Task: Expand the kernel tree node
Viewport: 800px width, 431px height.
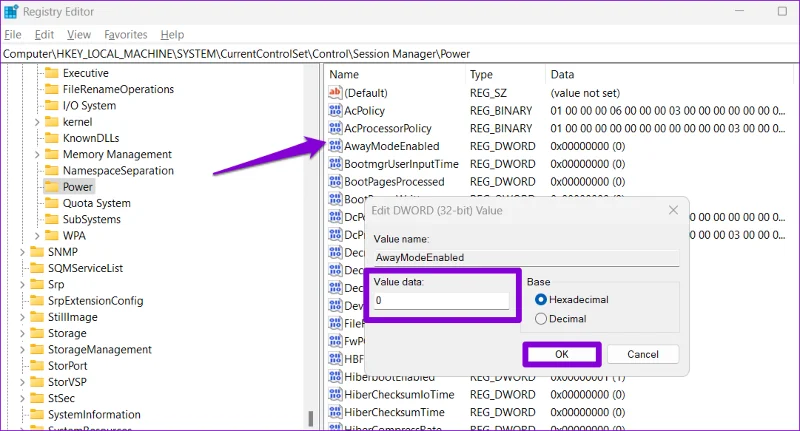Action: pyautogui.click(x=37, y=122)
